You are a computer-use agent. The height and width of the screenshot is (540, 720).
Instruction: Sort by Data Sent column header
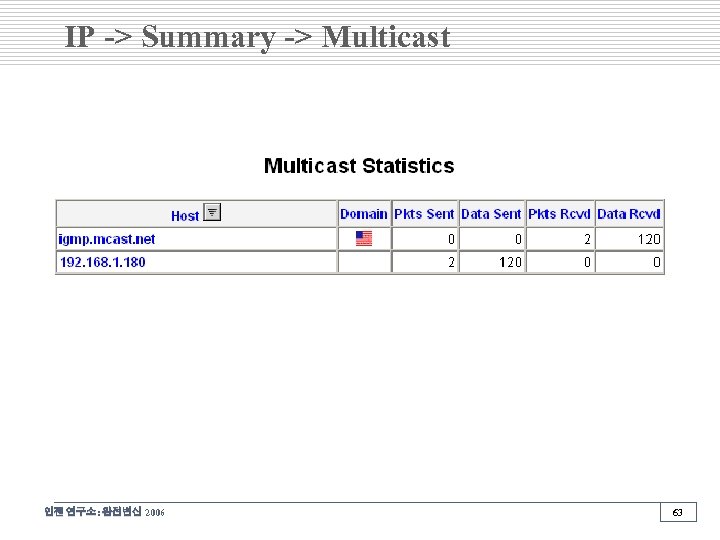click(491, 214)
